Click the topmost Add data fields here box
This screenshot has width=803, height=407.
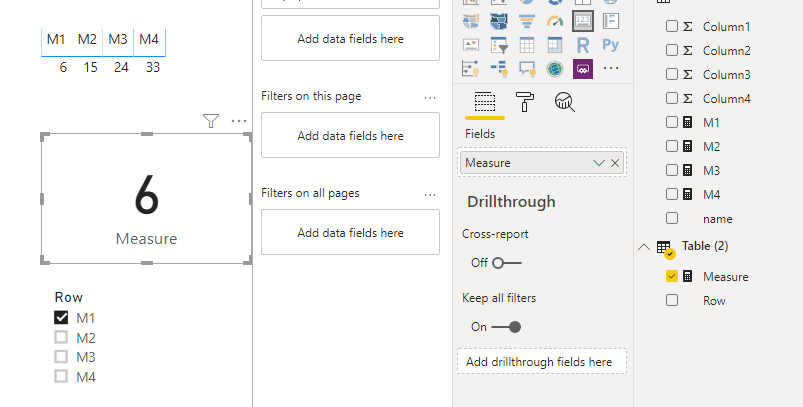point(350,38)
